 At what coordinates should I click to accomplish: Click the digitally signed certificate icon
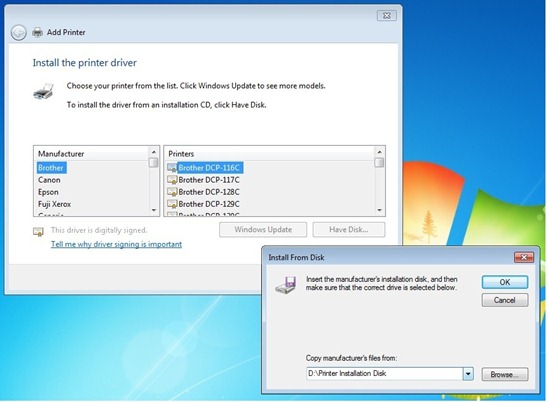pyautogui.click(x=38, y=231)
